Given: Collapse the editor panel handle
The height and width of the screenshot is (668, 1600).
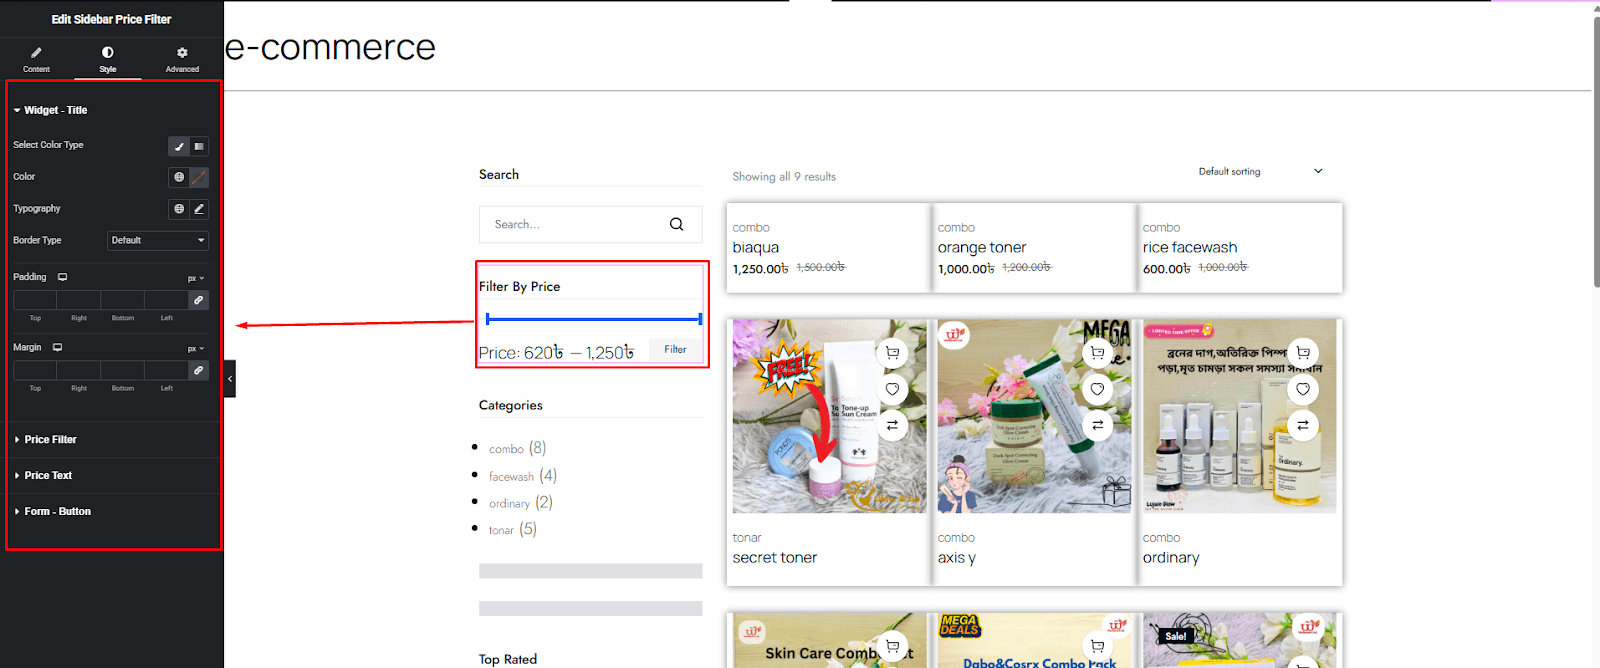Looking at the screenshot, I should [x=230, y=379].
